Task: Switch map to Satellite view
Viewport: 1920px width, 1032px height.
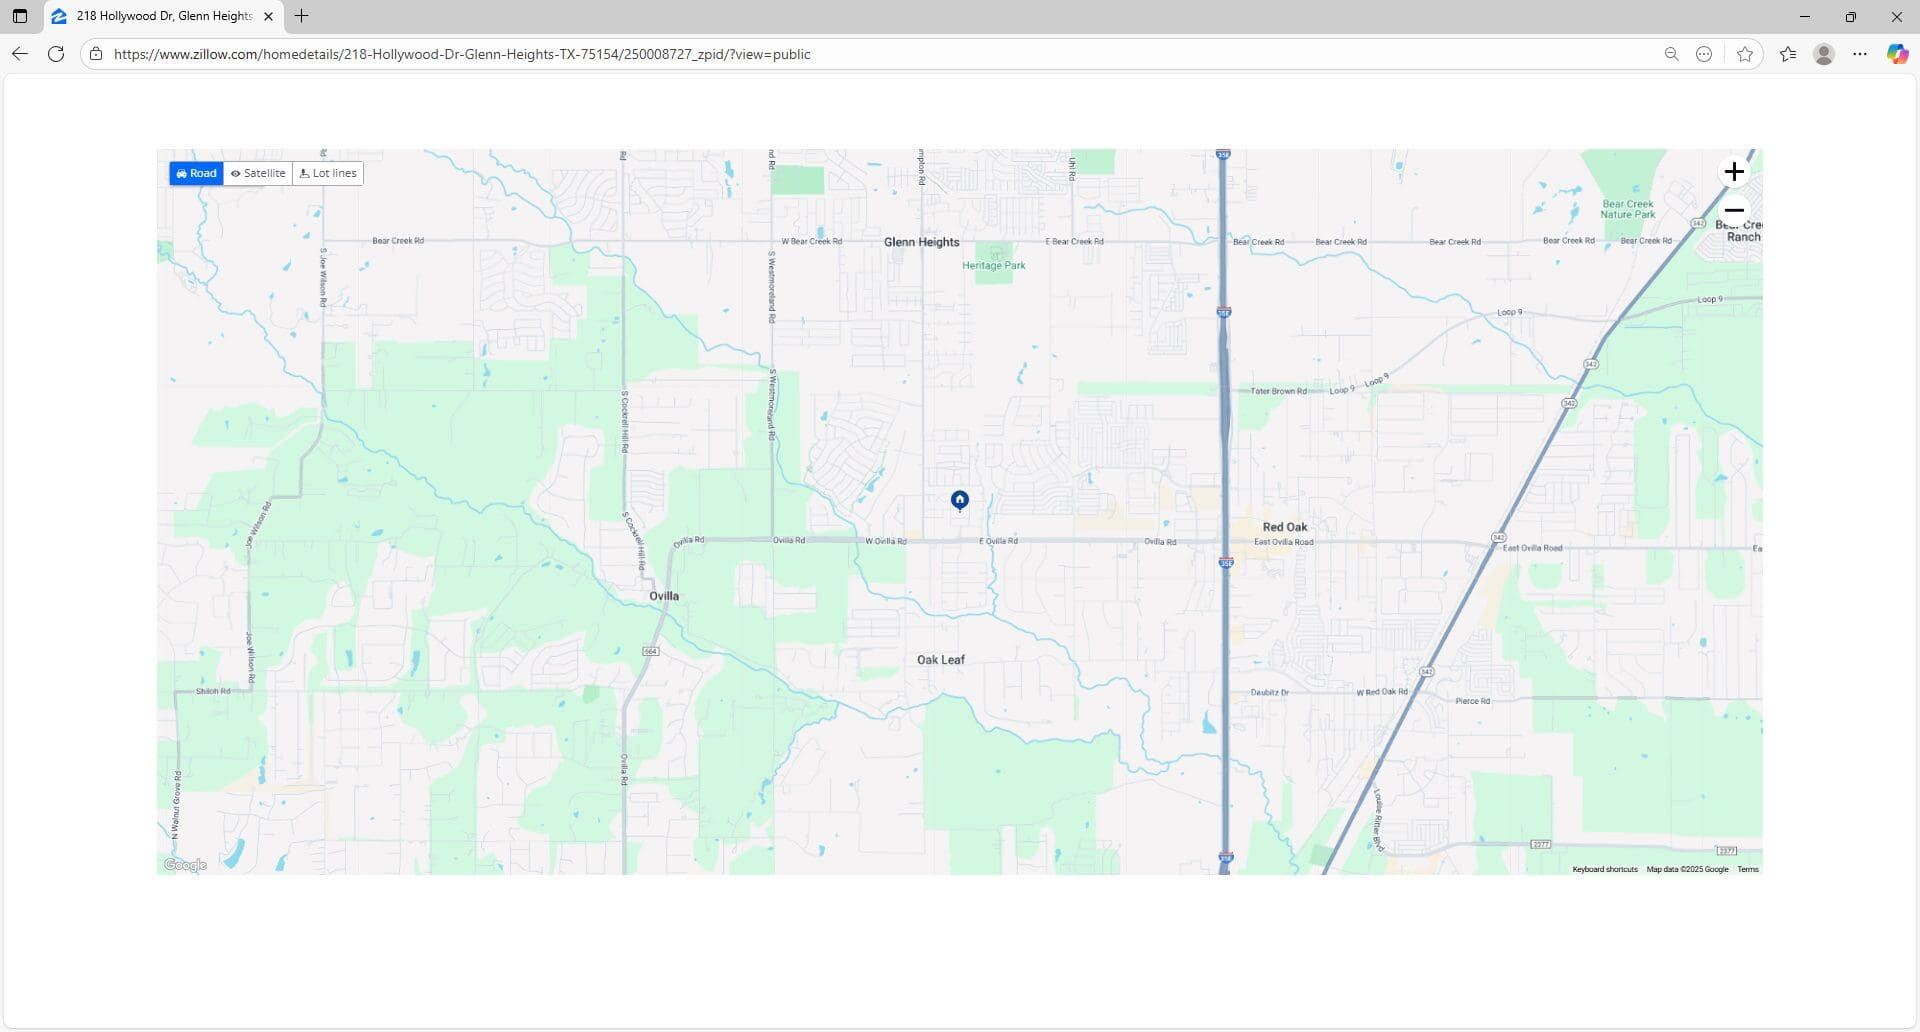Action: tap(258, 173)
